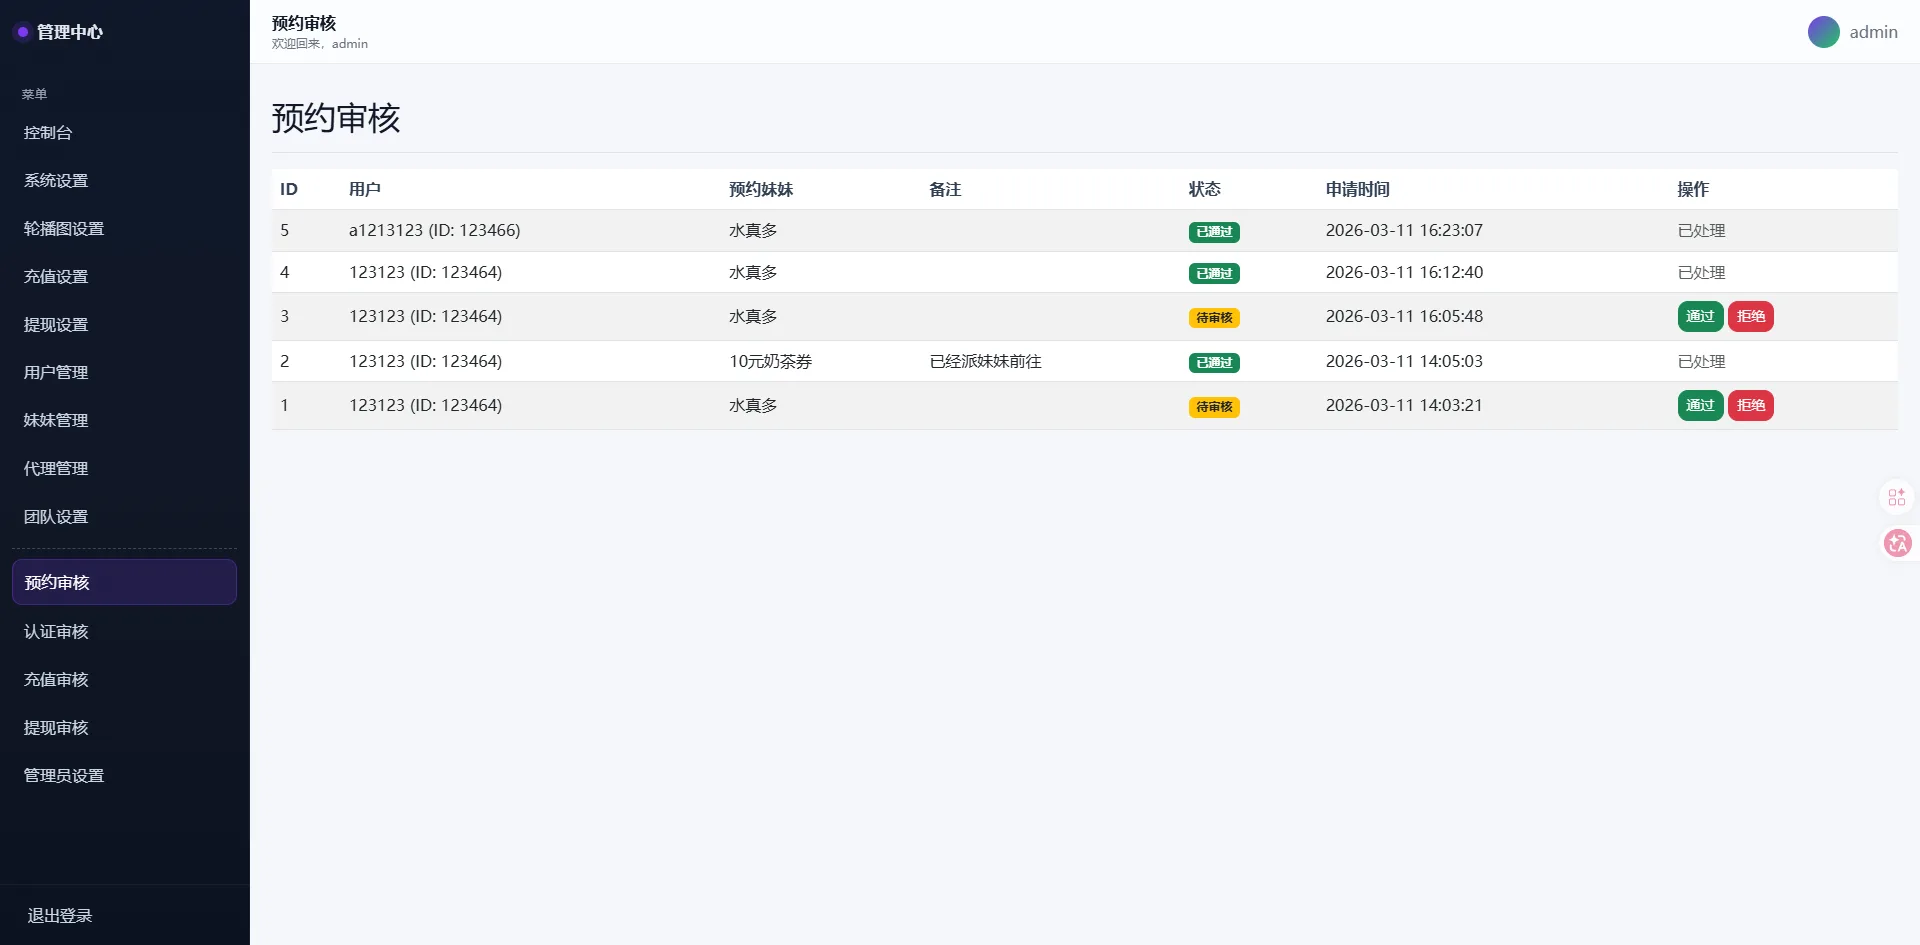
Task: Open 提现审核 review page
Action: point(56,728)
